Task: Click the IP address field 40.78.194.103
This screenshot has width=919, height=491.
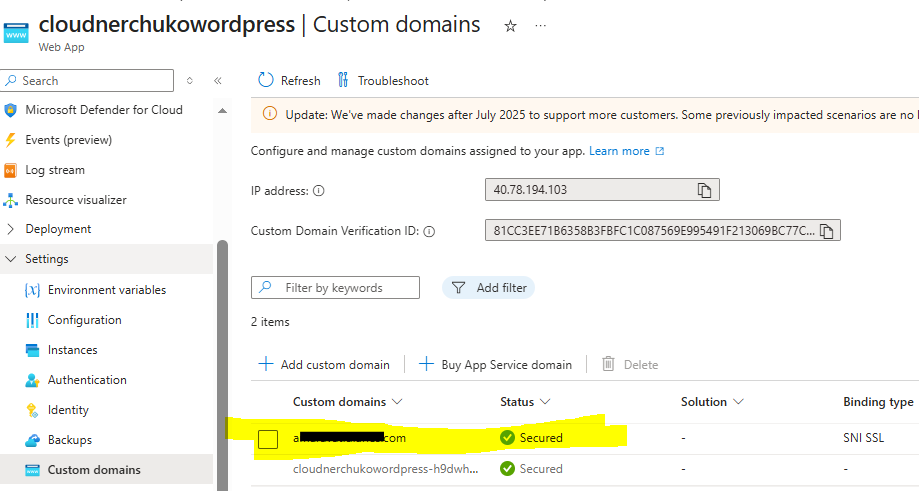Action: pos(602,190)
